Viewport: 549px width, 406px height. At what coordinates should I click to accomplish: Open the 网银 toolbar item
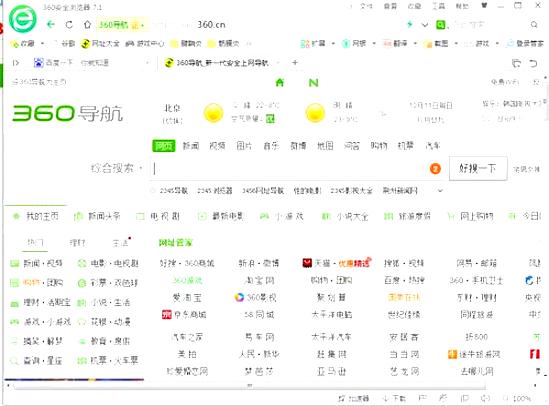click(x=354, y=43)
